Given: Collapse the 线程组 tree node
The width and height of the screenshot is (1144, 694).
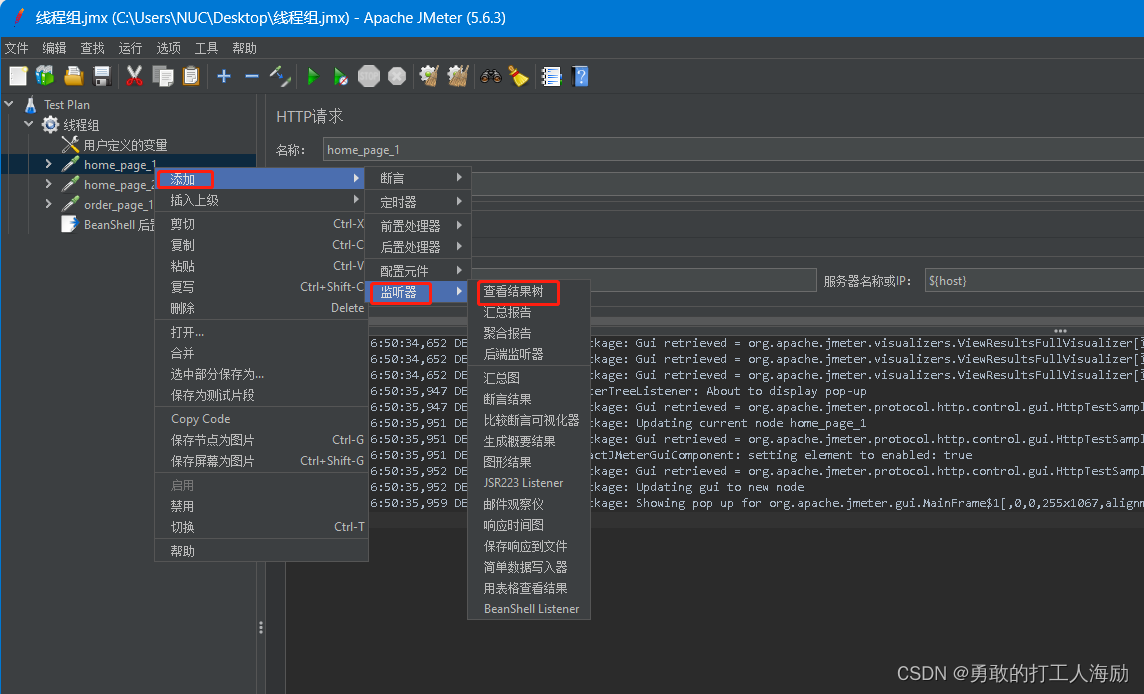Looking at the screenshot, I should coord(28,124).
